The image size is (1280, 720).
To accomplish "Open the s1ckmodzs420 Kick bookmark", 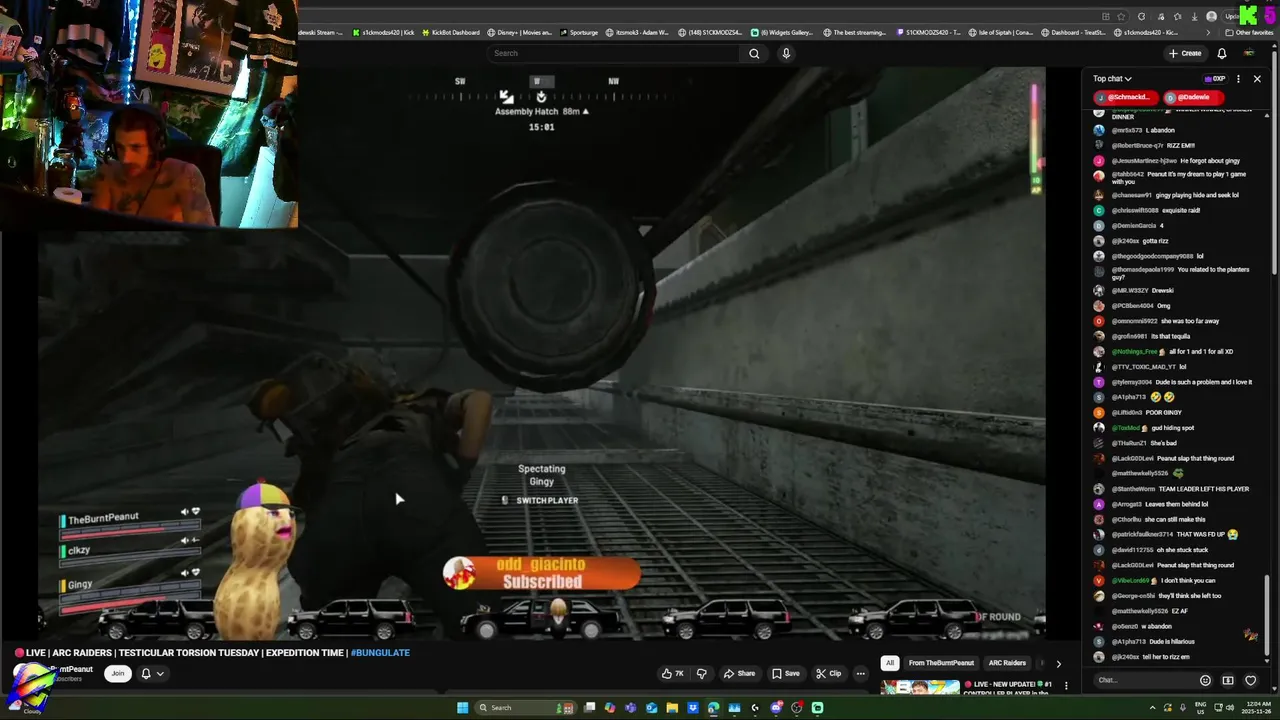I will (x=383, y=32).
